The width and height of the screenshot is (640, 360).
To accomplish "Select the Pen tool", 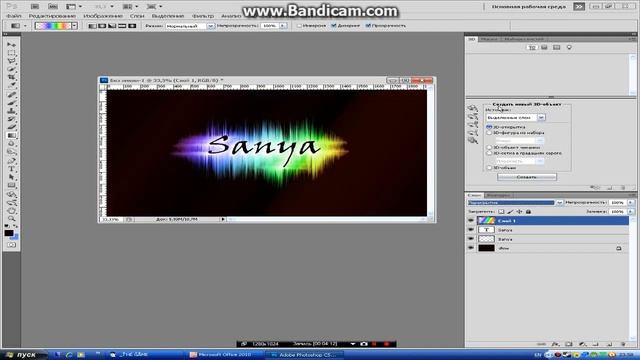I will click(x=11, y=160).
